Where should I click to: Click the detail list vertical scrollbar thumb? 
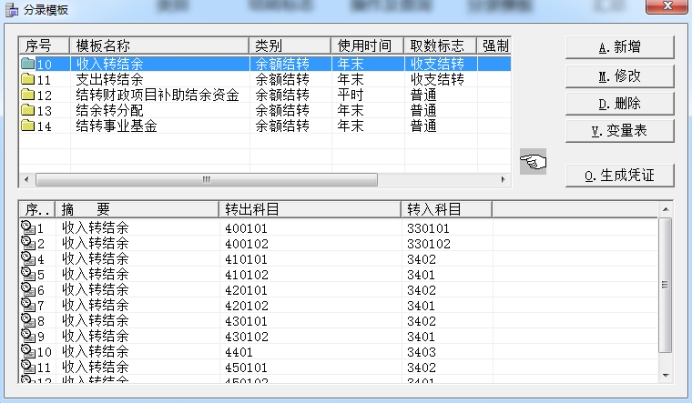point(665,285)
